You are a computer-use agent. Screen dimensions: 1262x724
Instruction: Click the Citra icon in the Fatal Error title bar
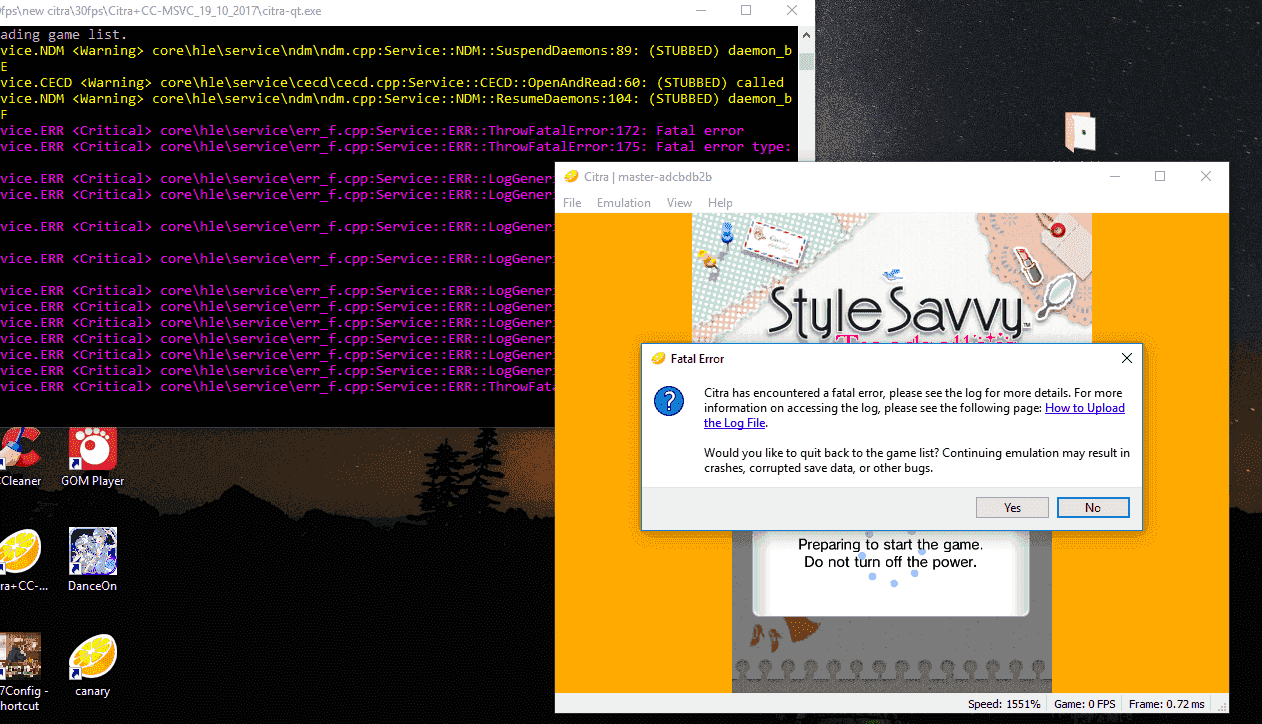pyautogui.click(x=658, y=358)
